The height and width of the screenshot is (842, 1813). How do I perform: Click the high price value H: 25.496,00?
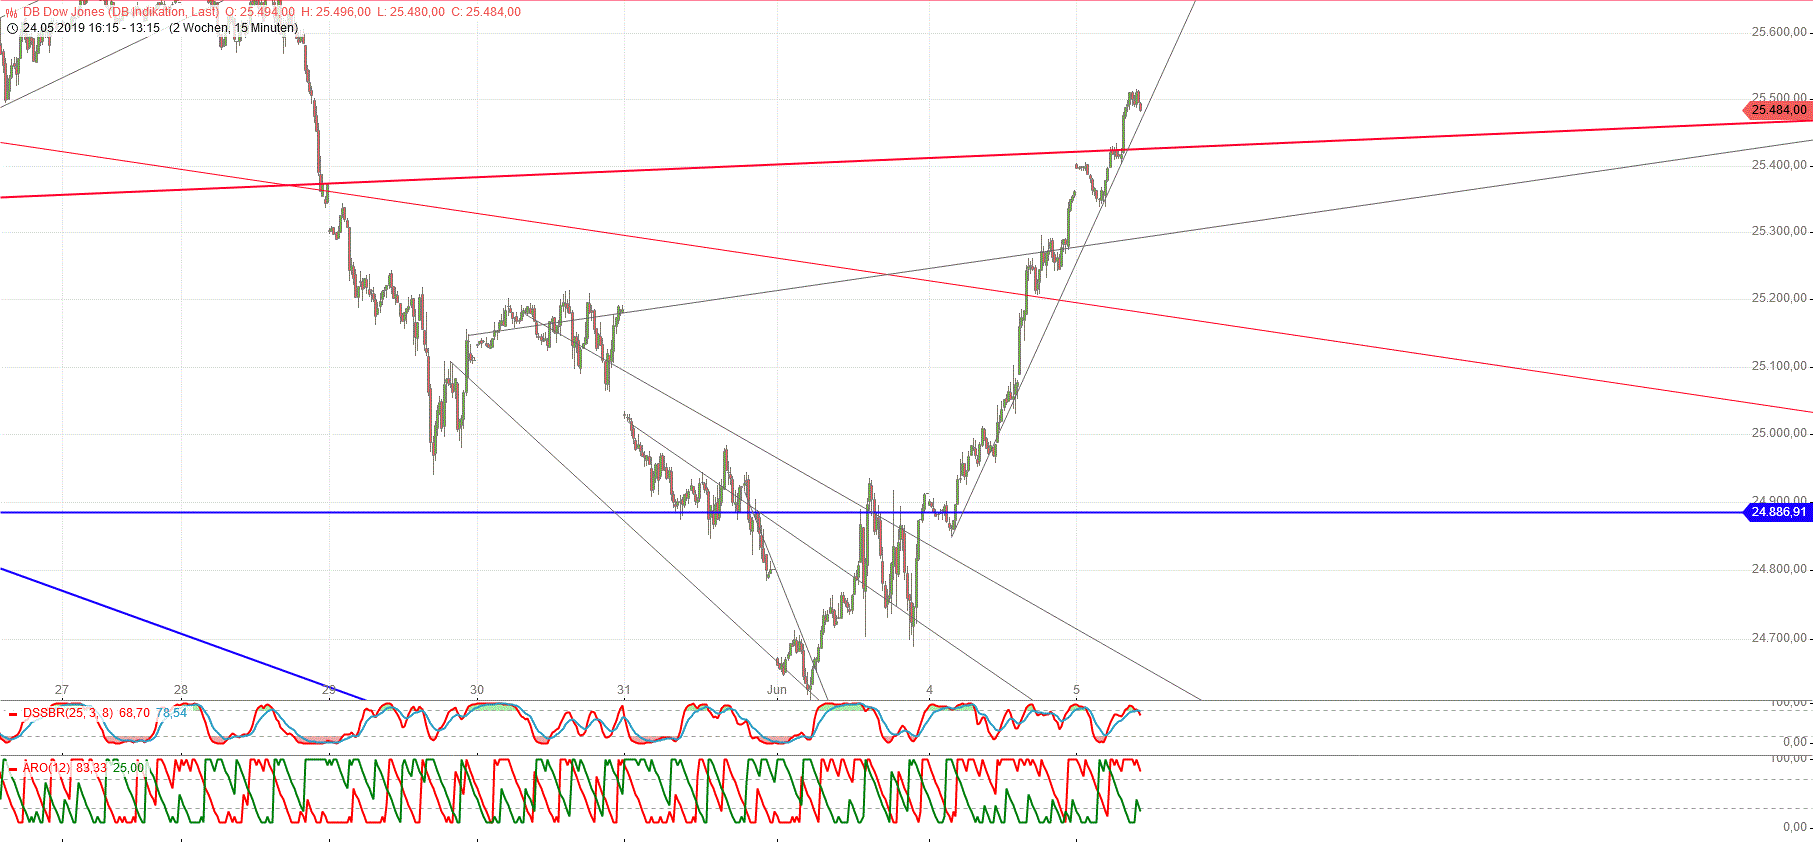coord(336,12)
